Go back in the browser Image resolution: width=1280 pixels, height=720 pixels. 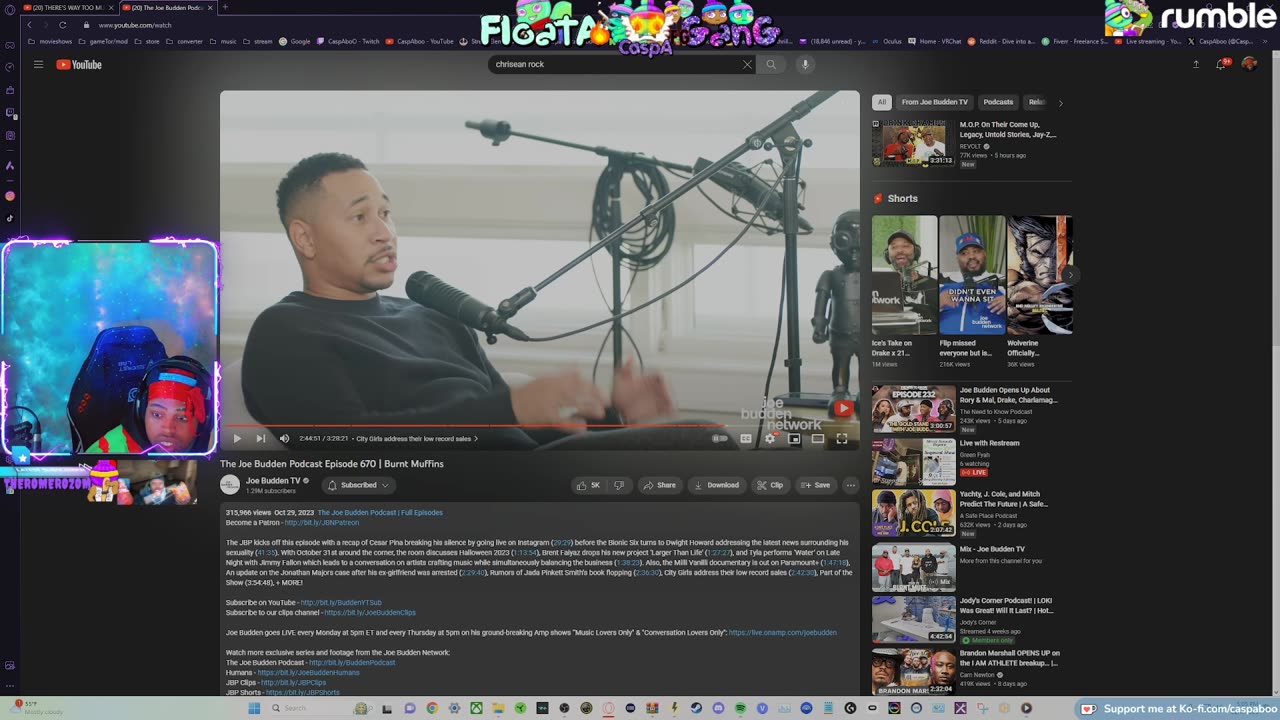[x=28, y=24]
